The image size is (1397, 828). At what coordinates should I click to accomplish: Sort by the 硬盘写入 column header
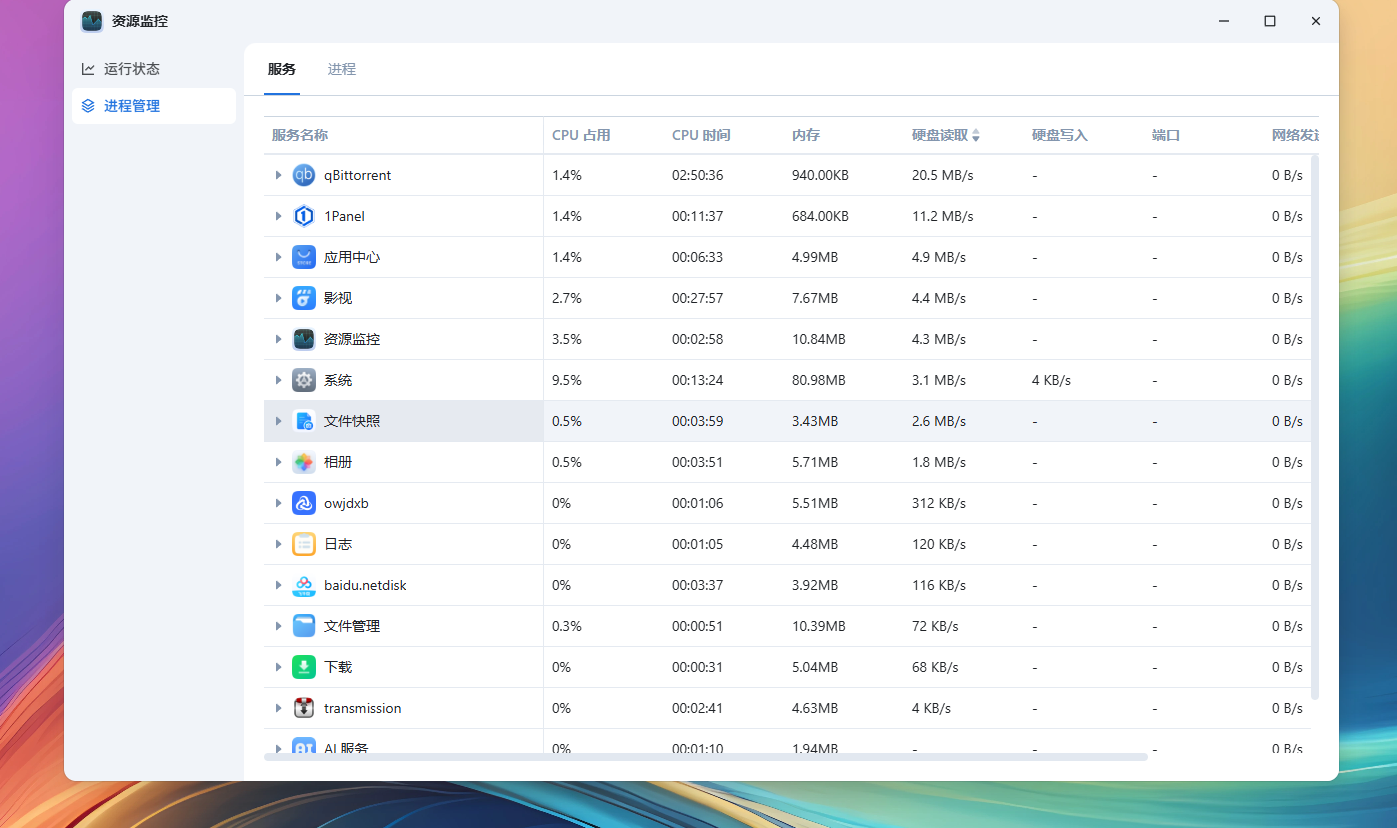[x=1060, y=135]
